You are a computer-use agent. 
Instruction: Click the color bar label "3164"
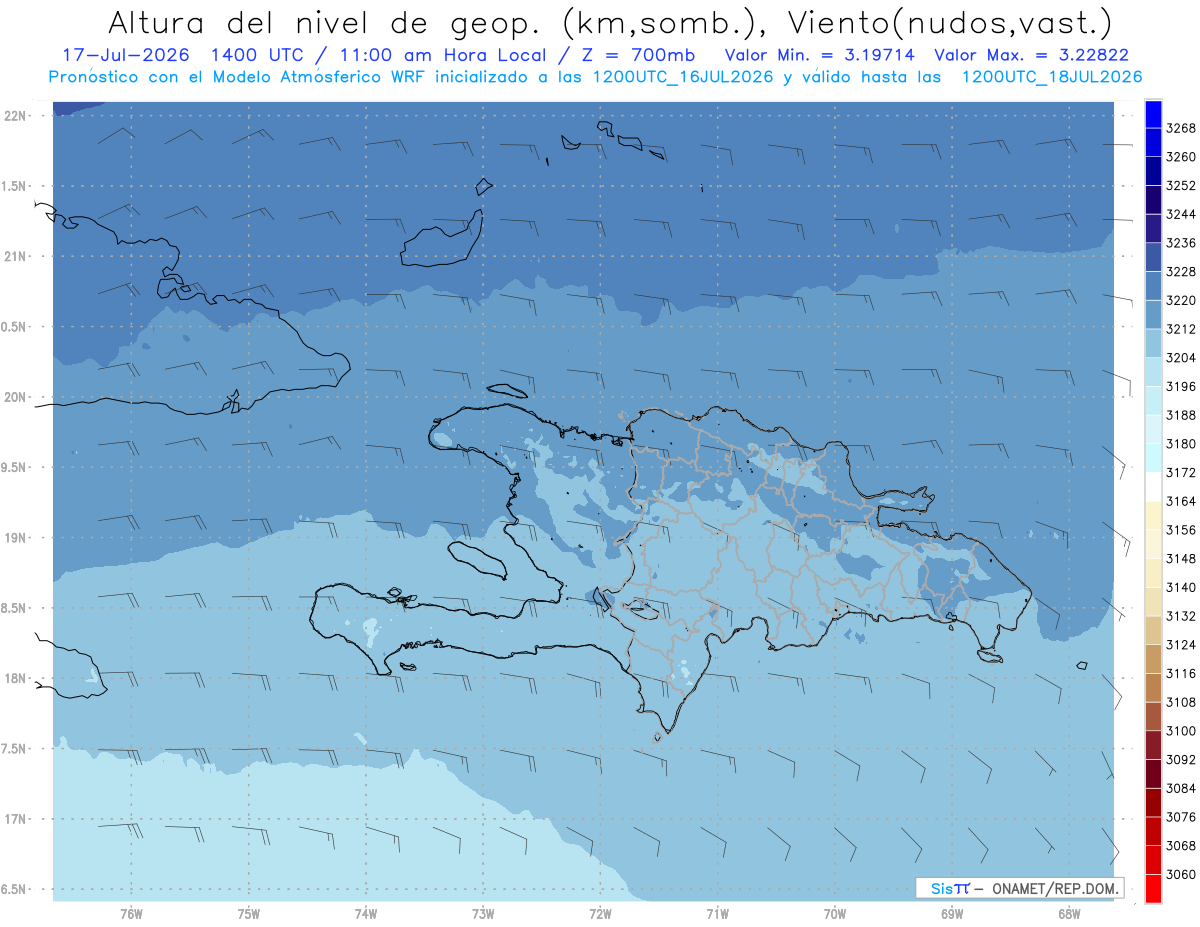pos(1181,501)
